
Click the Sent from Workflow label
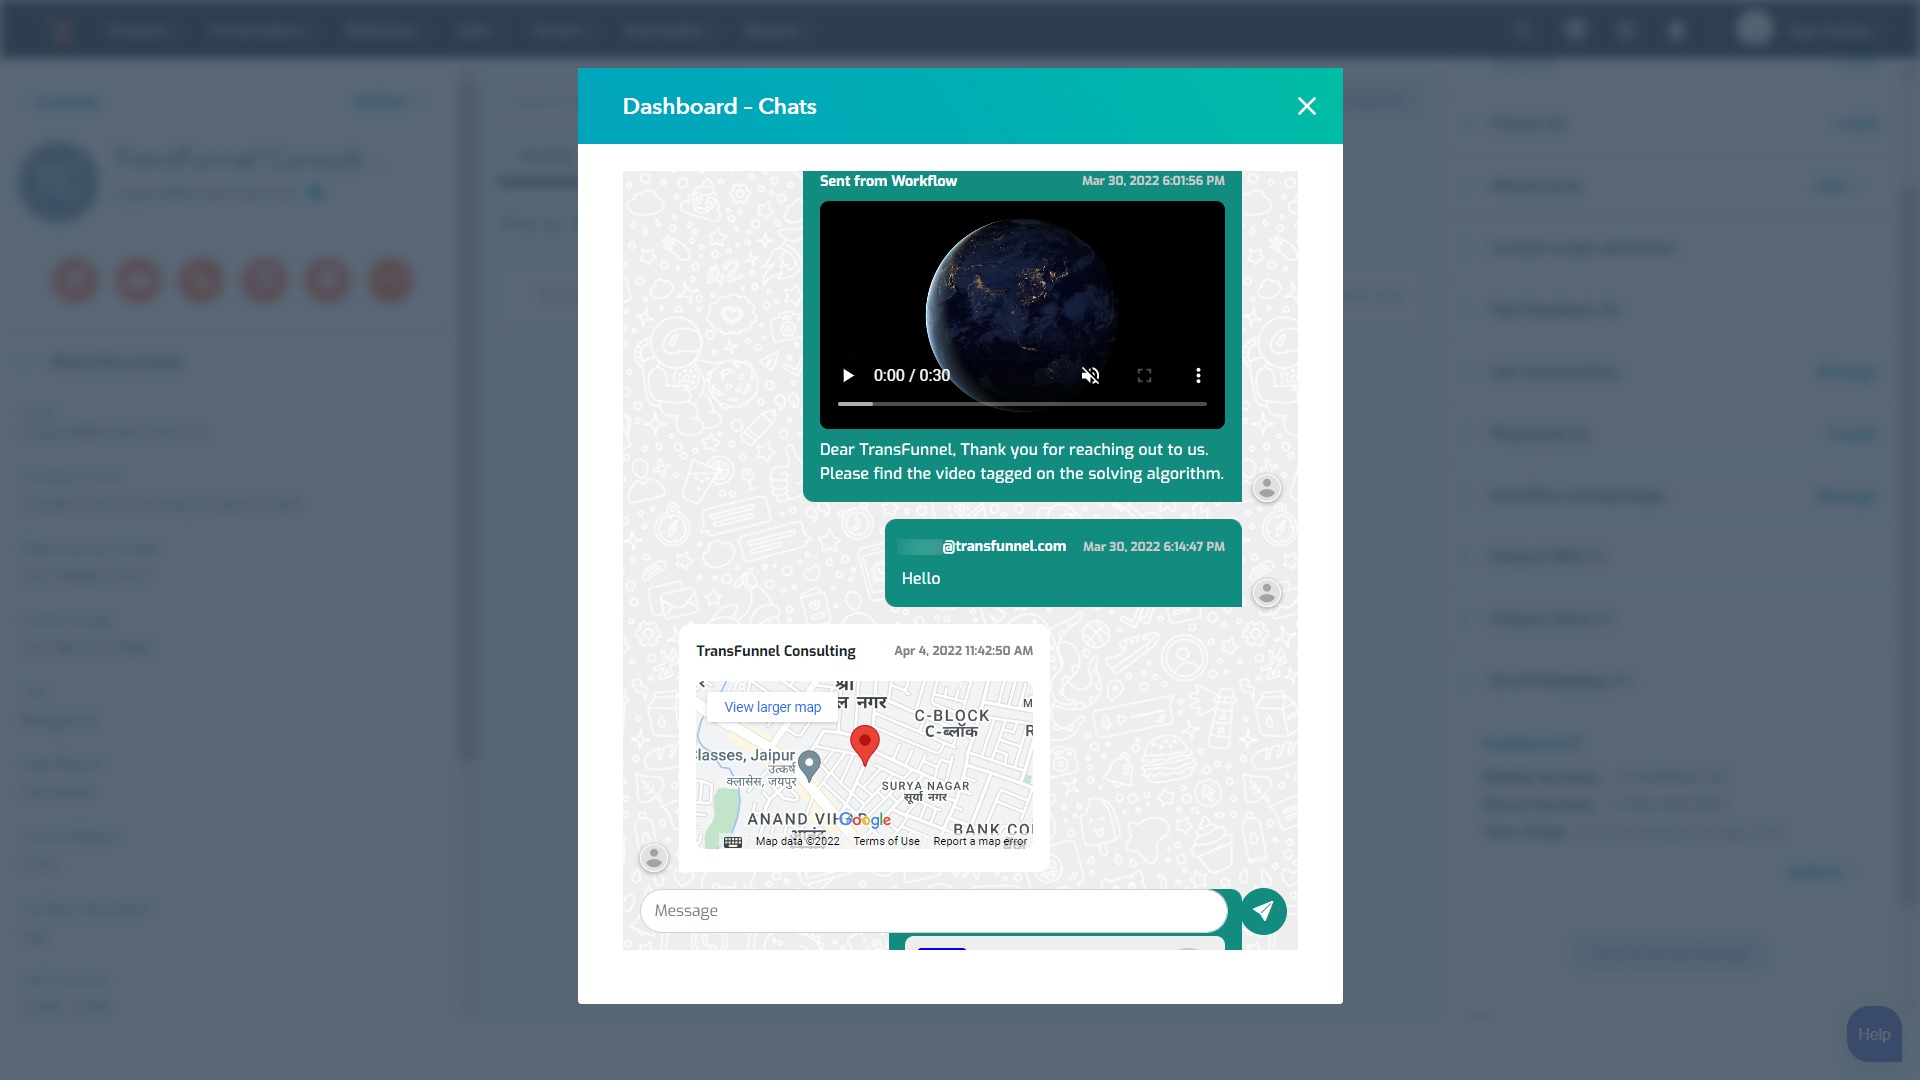(888, 181)
